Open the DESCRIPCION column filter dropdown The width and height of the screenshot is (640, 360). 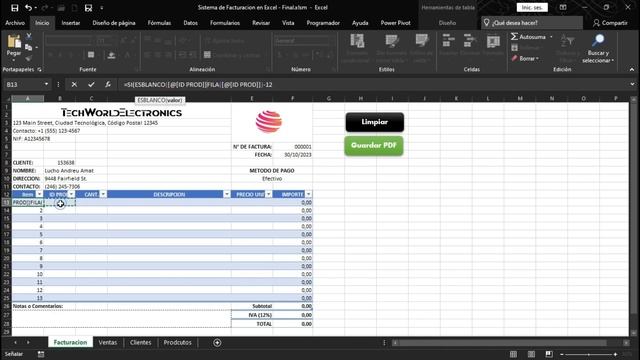[x=227, y=194]
